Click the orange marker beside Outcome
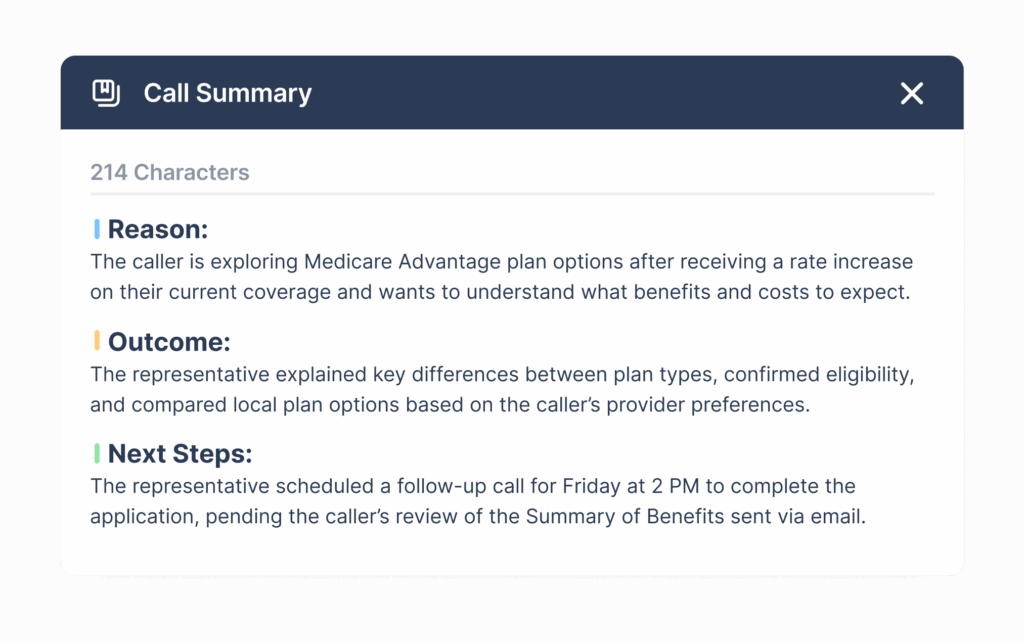The width and height of the screenshot is (1024, 641). coord(97,342)
